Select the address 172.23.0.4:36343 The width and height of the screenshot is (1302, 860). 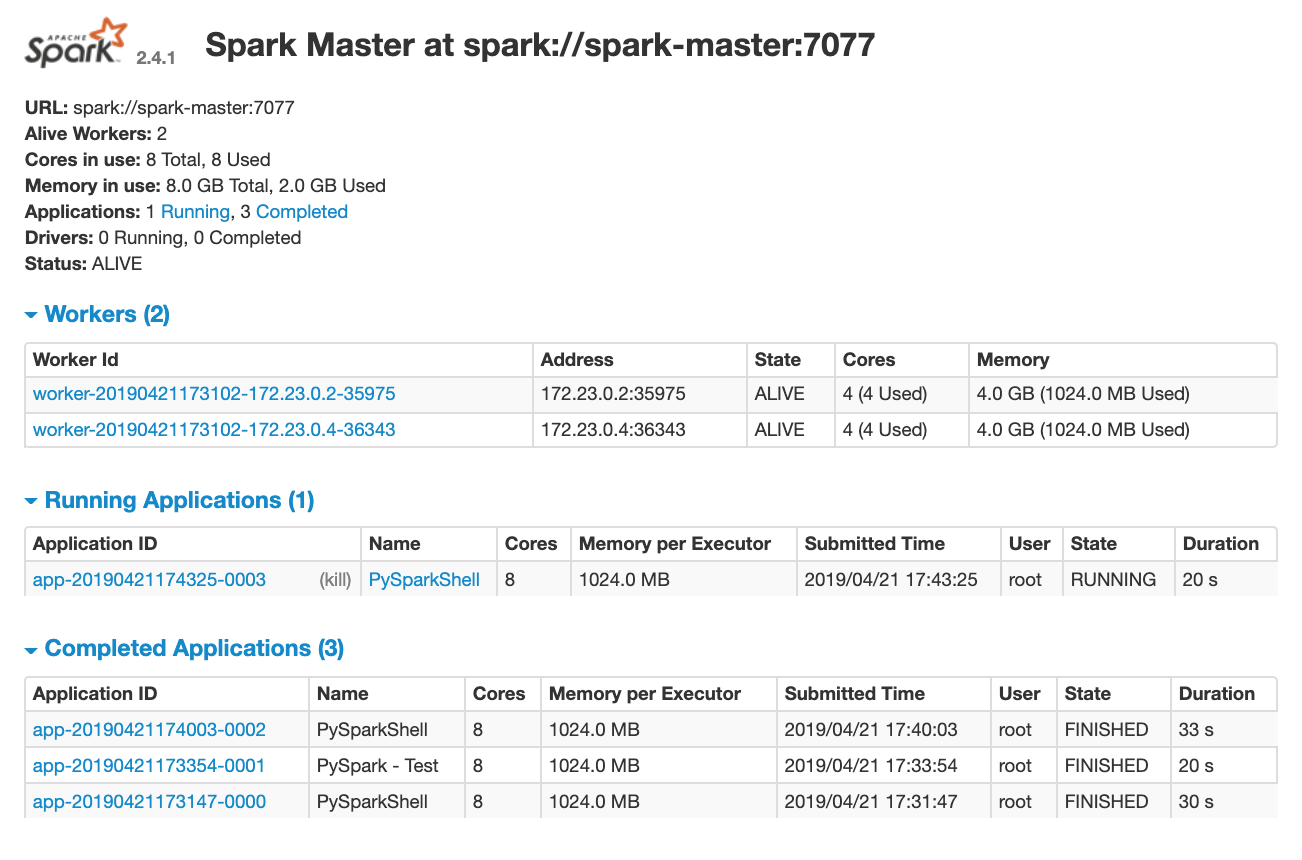point(613,430)
